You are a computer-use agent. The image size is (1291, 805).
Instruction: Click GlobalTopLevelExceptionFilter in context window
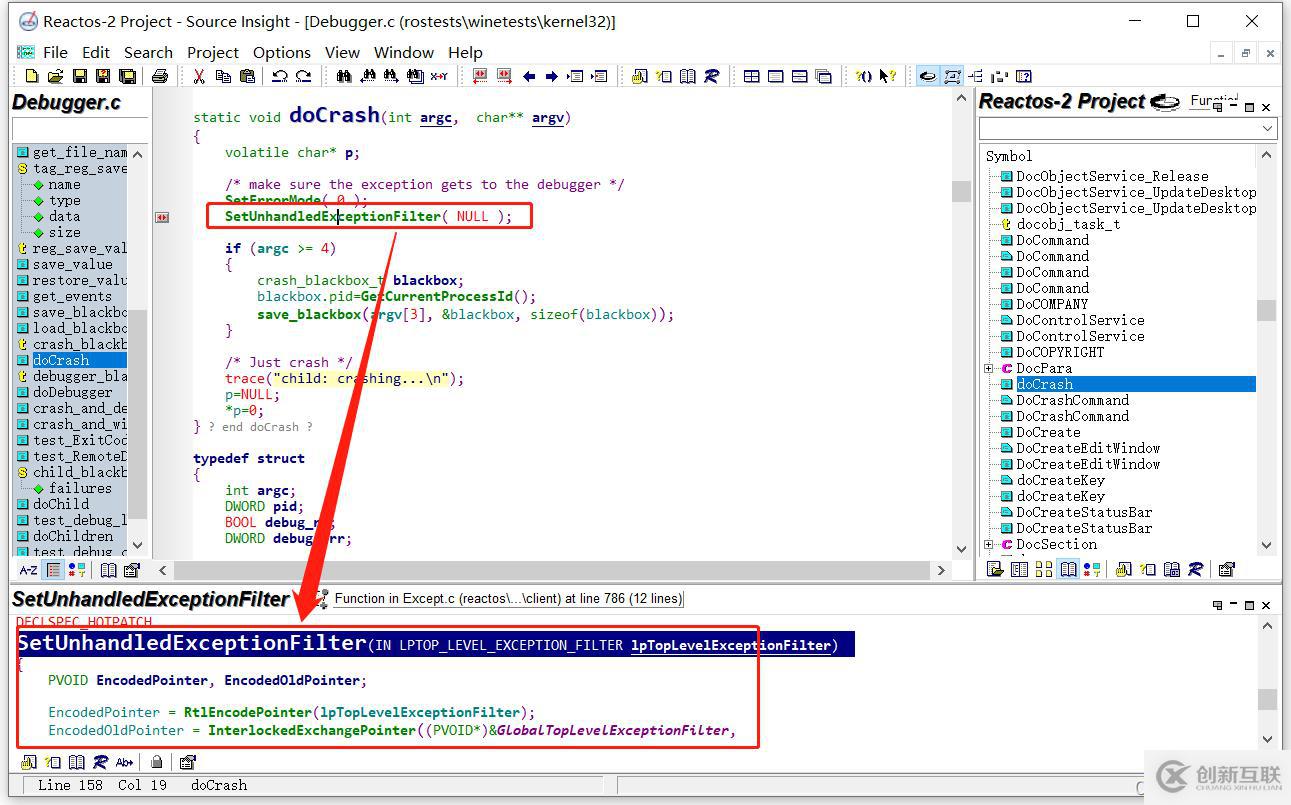(613, 730)
